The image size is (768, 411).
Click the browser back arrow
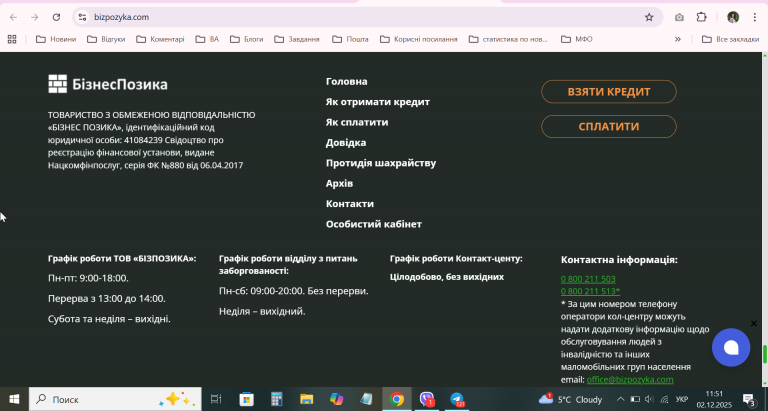pyautogui.click(x=13, y=17)
